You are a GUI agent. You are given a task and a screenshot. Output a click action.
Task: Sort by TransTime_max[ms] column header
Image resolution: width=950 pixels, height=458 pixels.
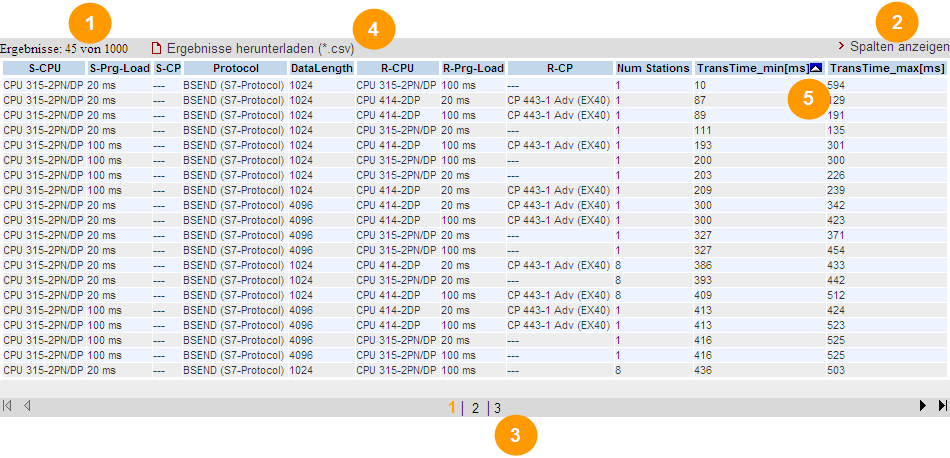(888, 68)
